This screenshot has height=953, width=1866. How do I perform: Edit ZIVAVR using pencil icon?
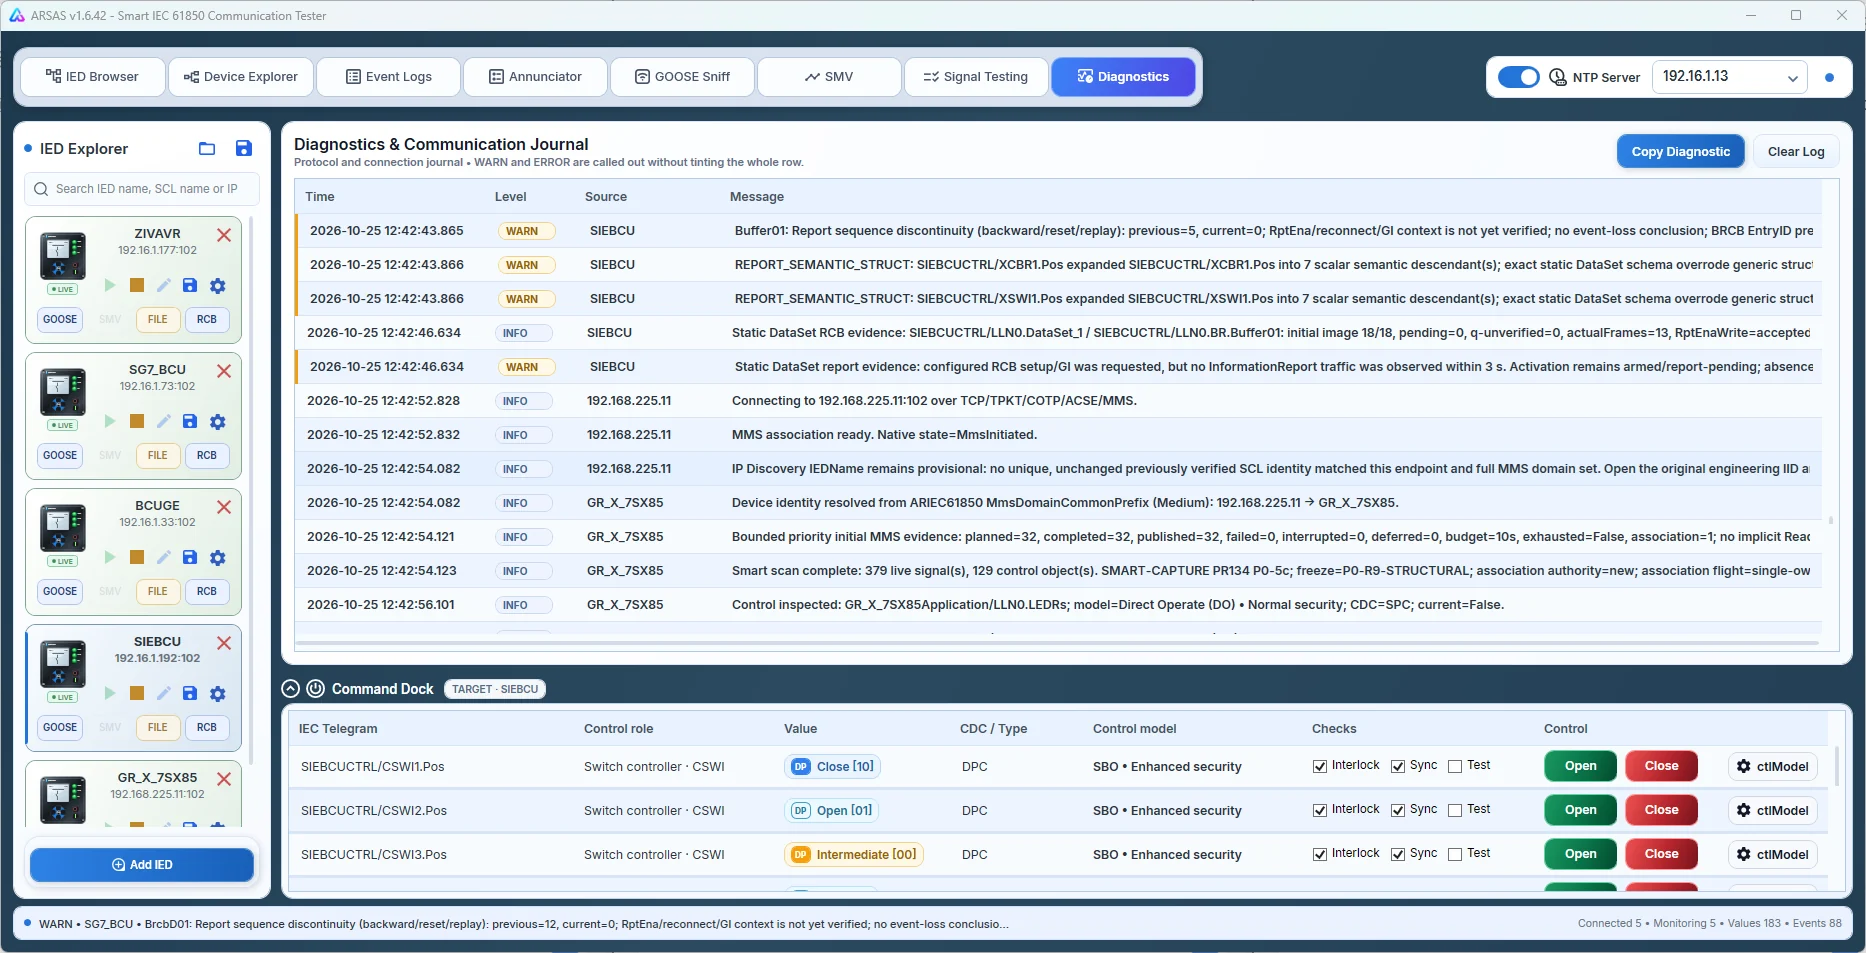click(x=164, y=286)
